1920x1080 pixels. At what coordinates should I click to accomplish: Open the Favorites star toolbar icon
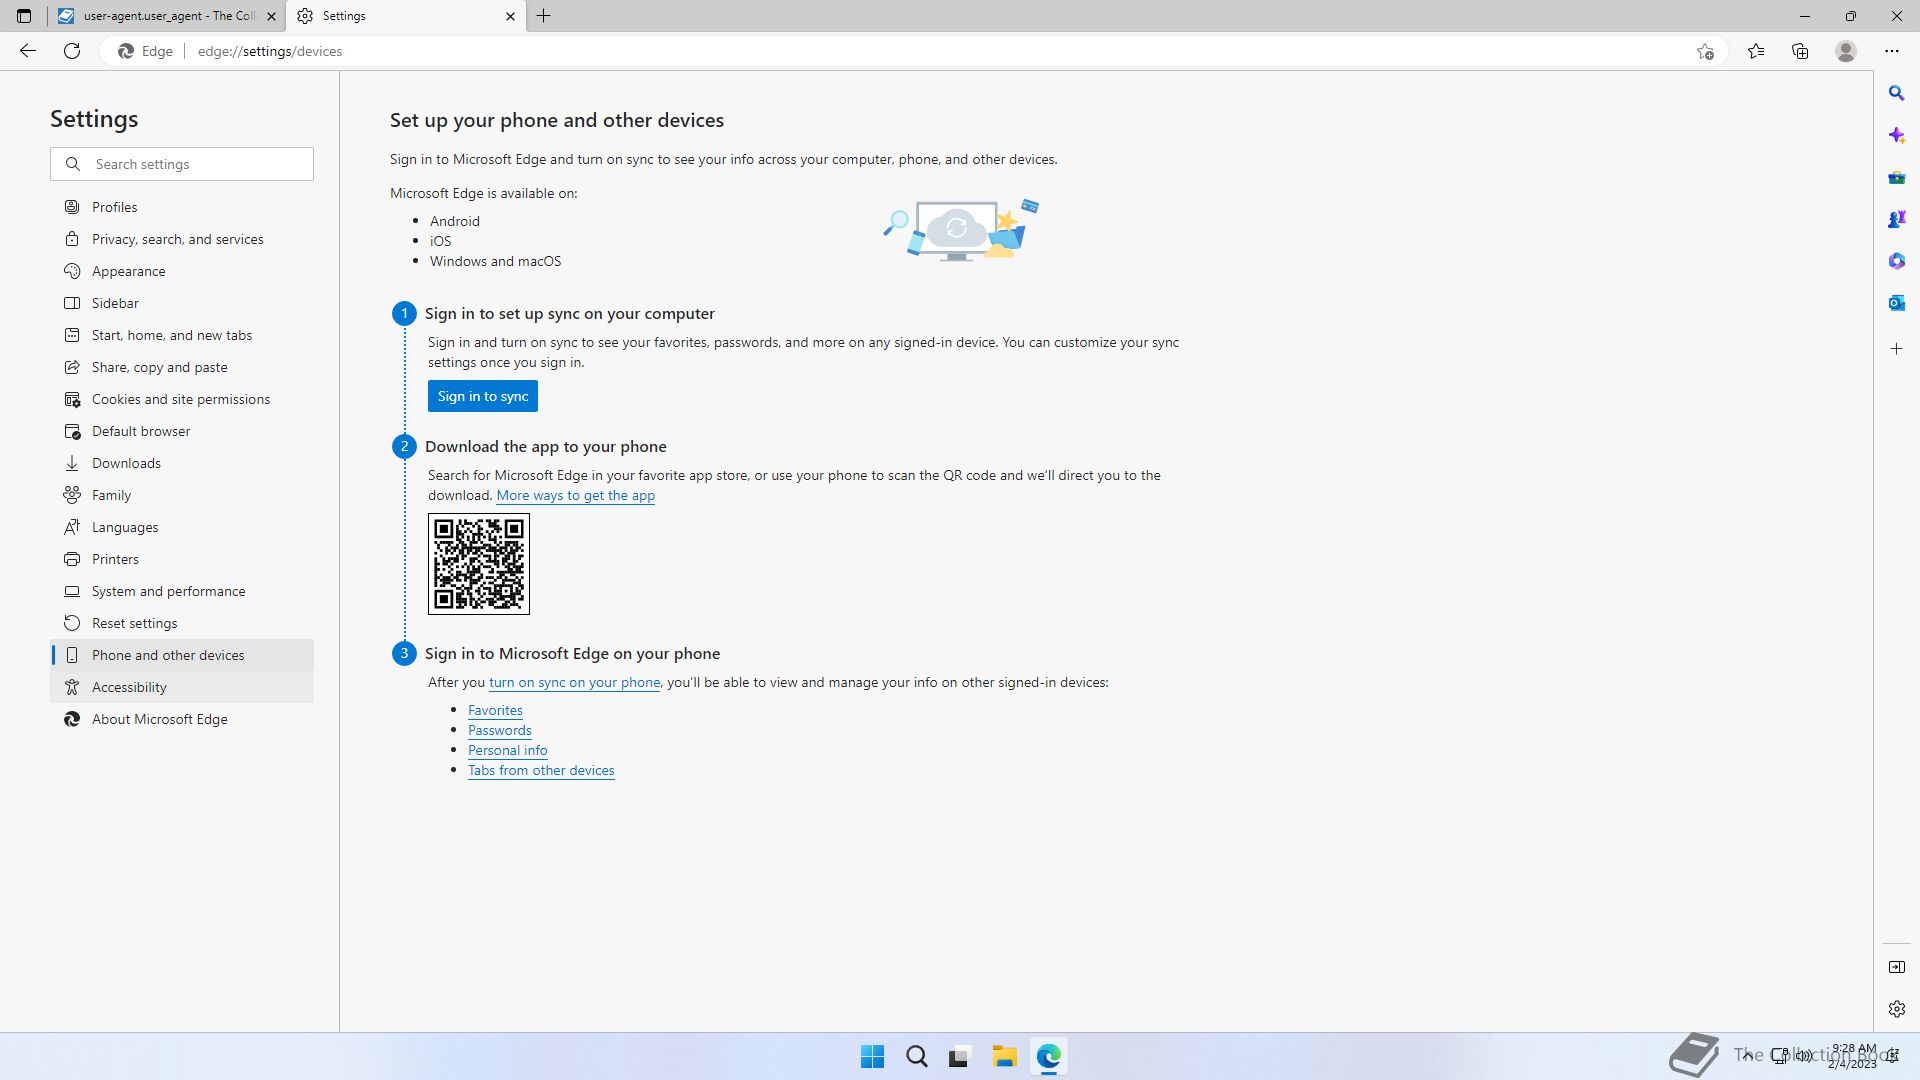[1755, 51]
